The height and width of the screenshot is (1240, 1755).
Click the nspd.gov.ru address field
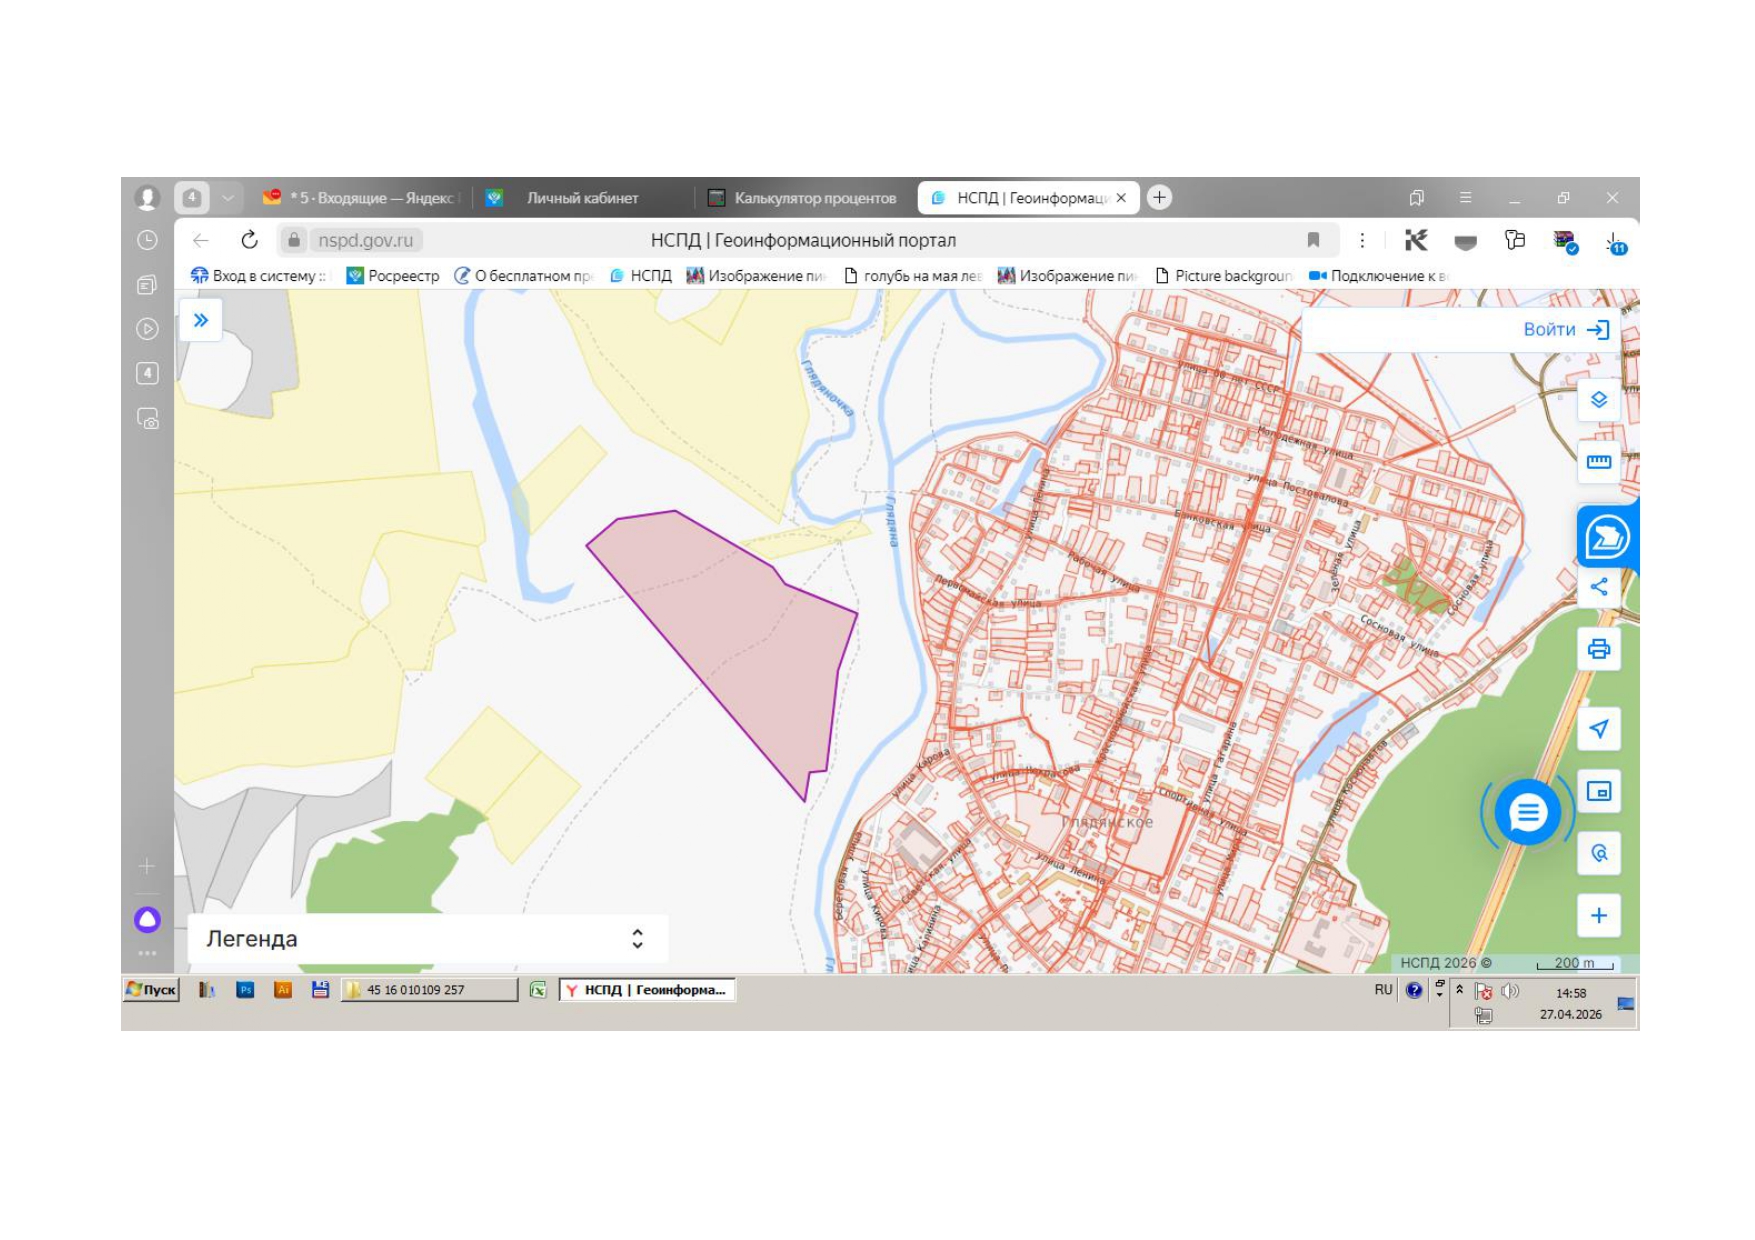click(365, 240)
